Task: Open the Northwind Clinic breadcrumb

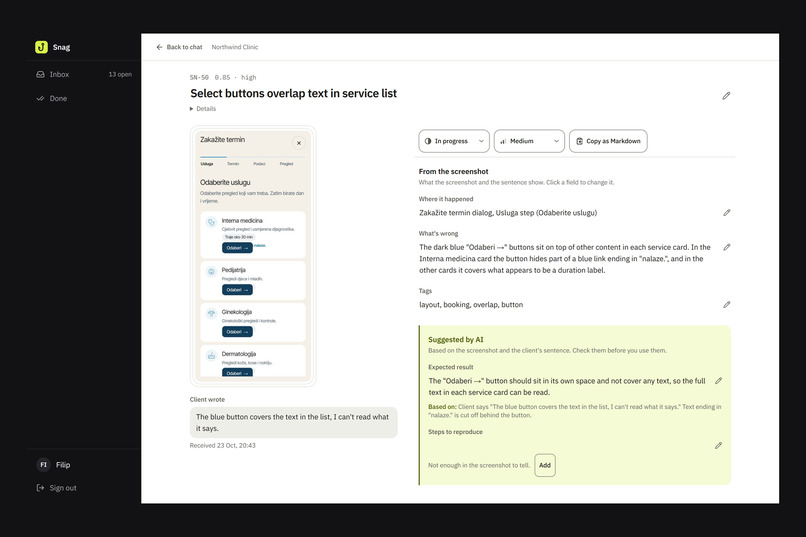Action: [x=235, y=47]
